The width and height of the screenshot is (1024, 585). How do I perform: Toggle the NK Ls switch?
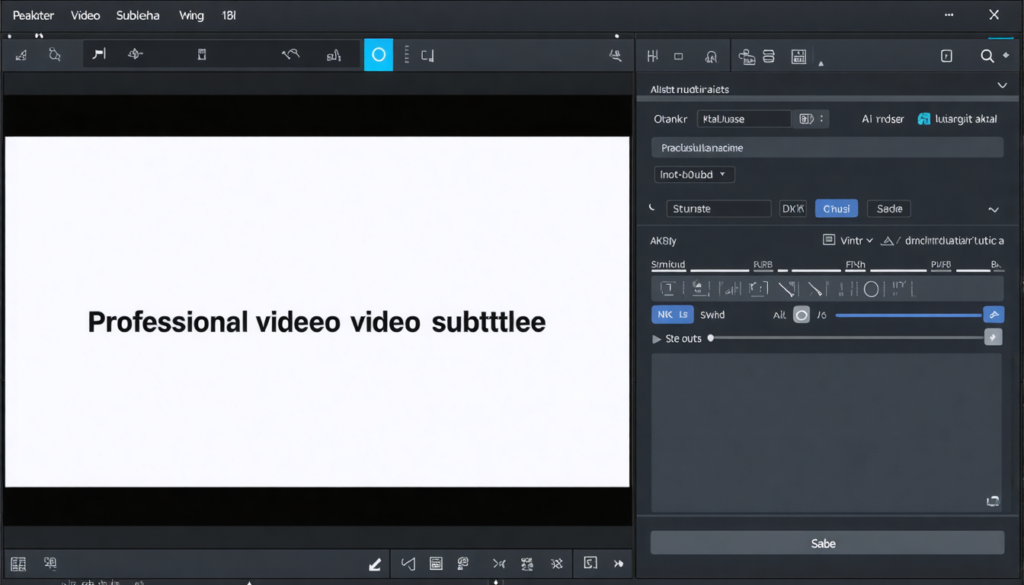(671, 314)
